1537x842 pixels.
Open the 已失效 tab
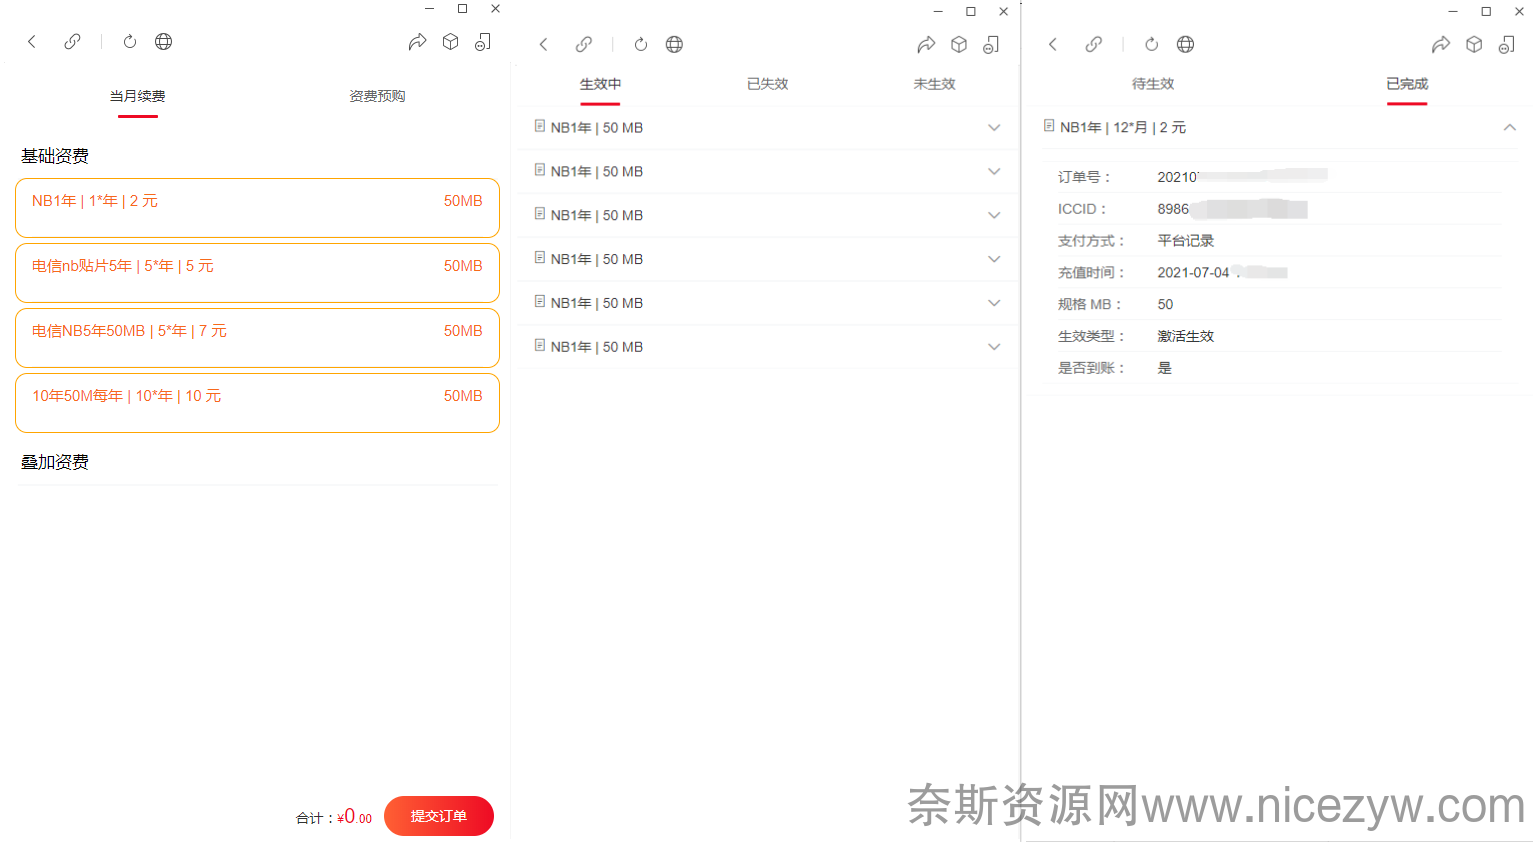pos(767,85)
